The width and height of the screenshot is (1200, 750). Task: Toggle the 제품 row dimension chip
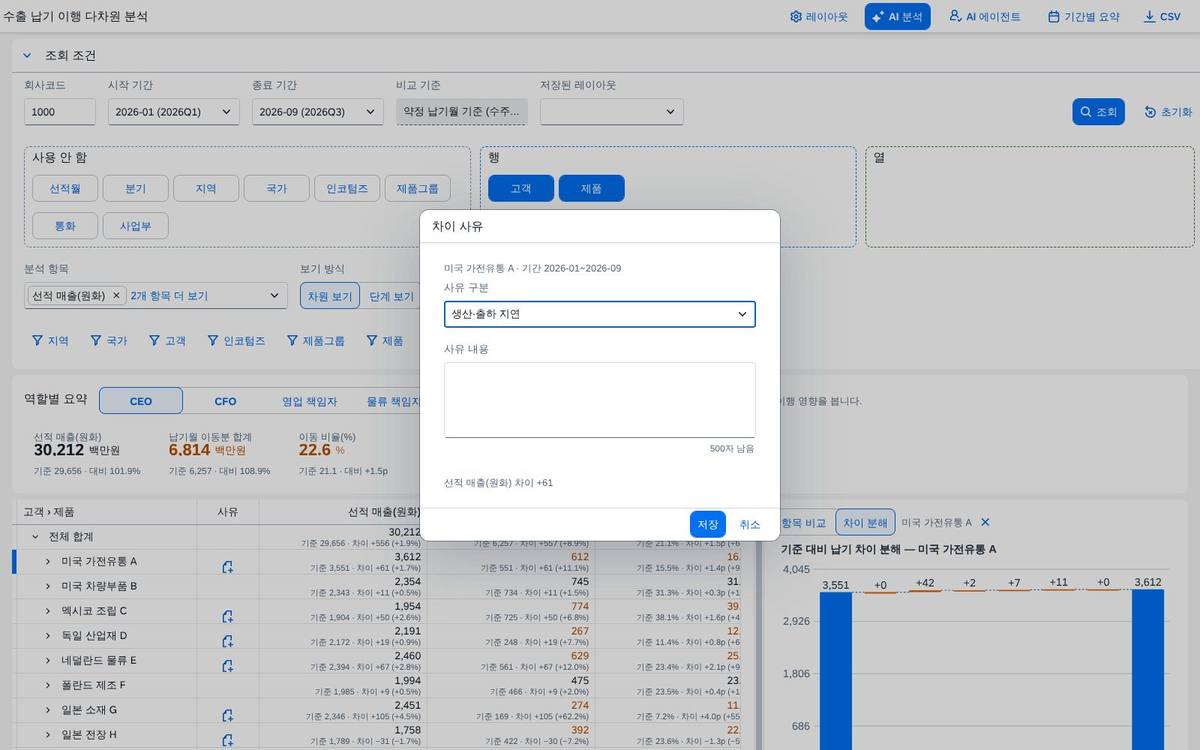tap(592, 188)
